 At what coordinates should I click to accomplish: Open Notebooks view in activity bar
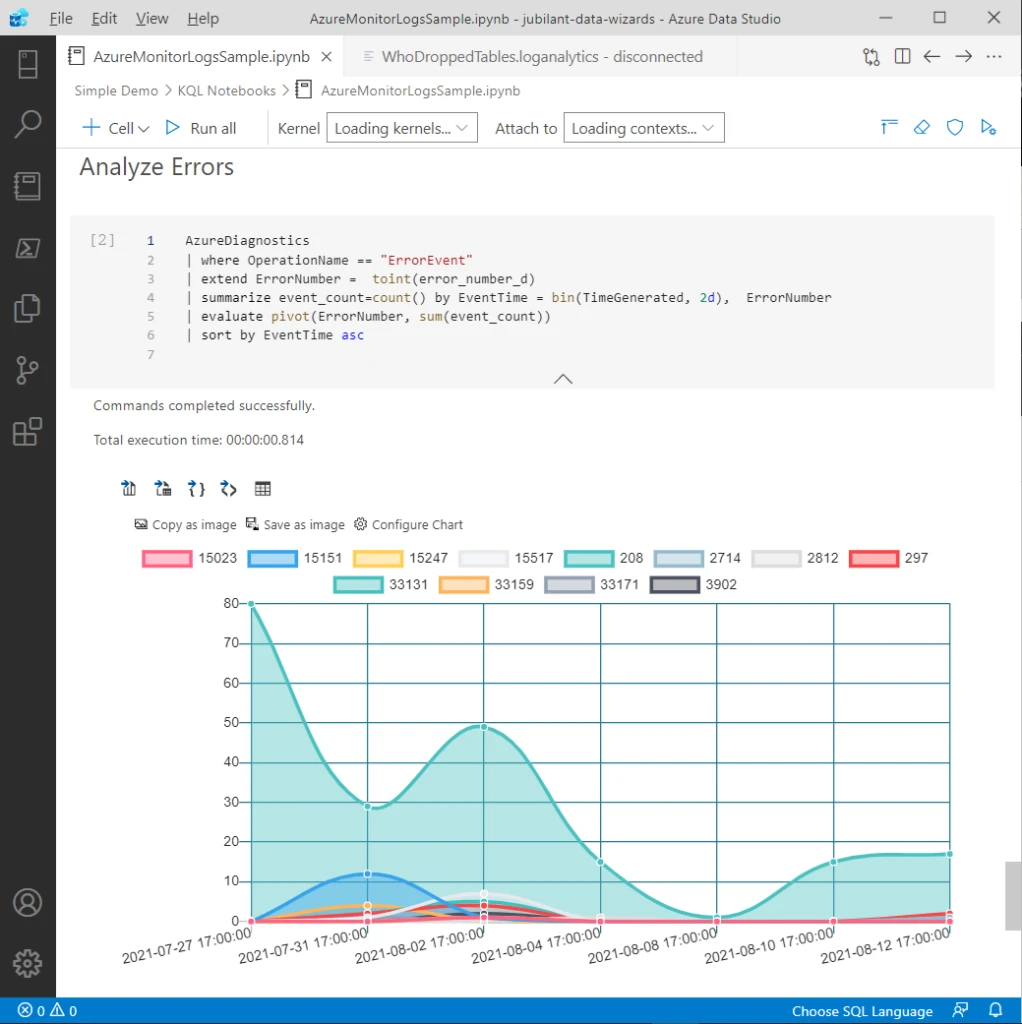(x=27, y=186)
